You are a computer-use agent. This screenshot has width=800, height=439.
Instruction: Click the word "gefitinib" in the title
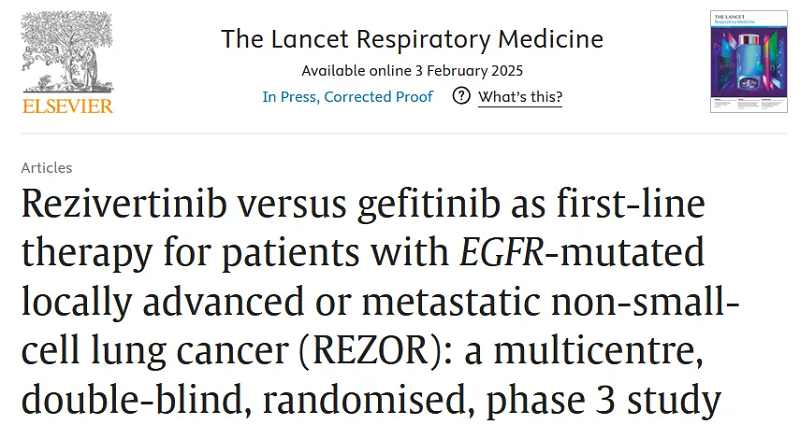pos(429,204)
